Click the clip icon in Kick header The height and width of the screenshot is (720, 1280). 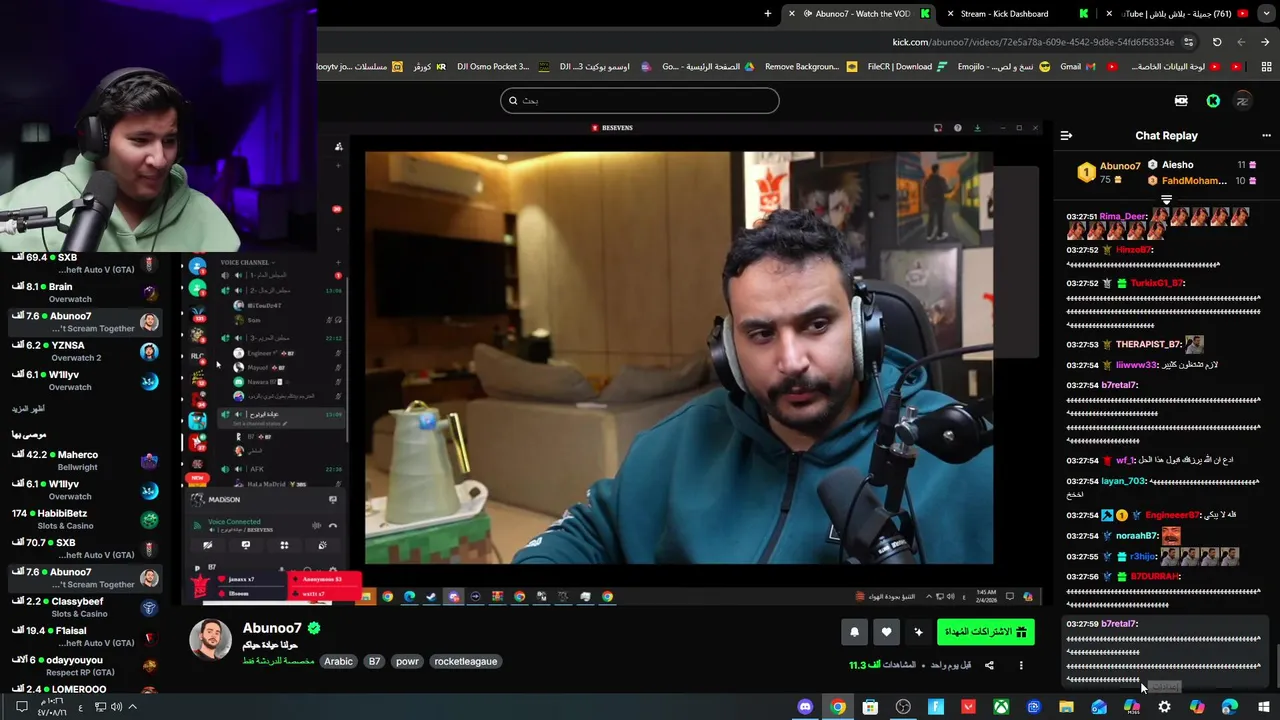pos(1181,101)
